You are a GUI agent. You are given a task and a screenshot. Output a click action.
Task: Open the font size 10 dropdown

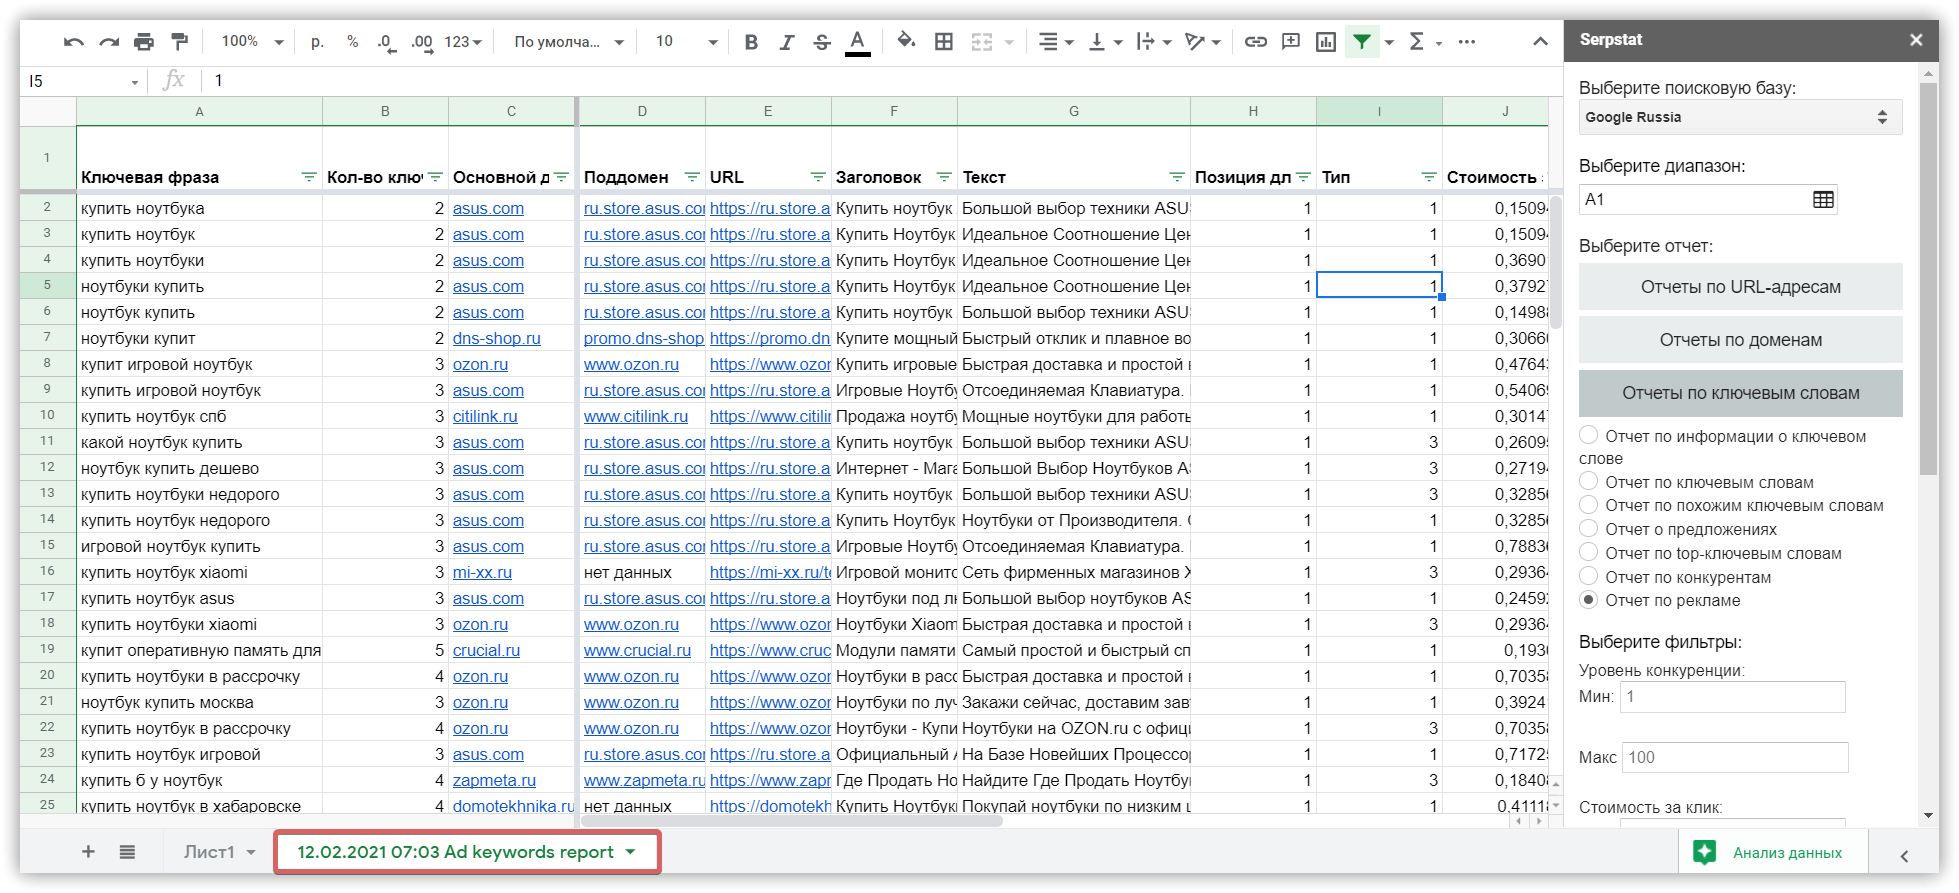click(x=686, y=42)
